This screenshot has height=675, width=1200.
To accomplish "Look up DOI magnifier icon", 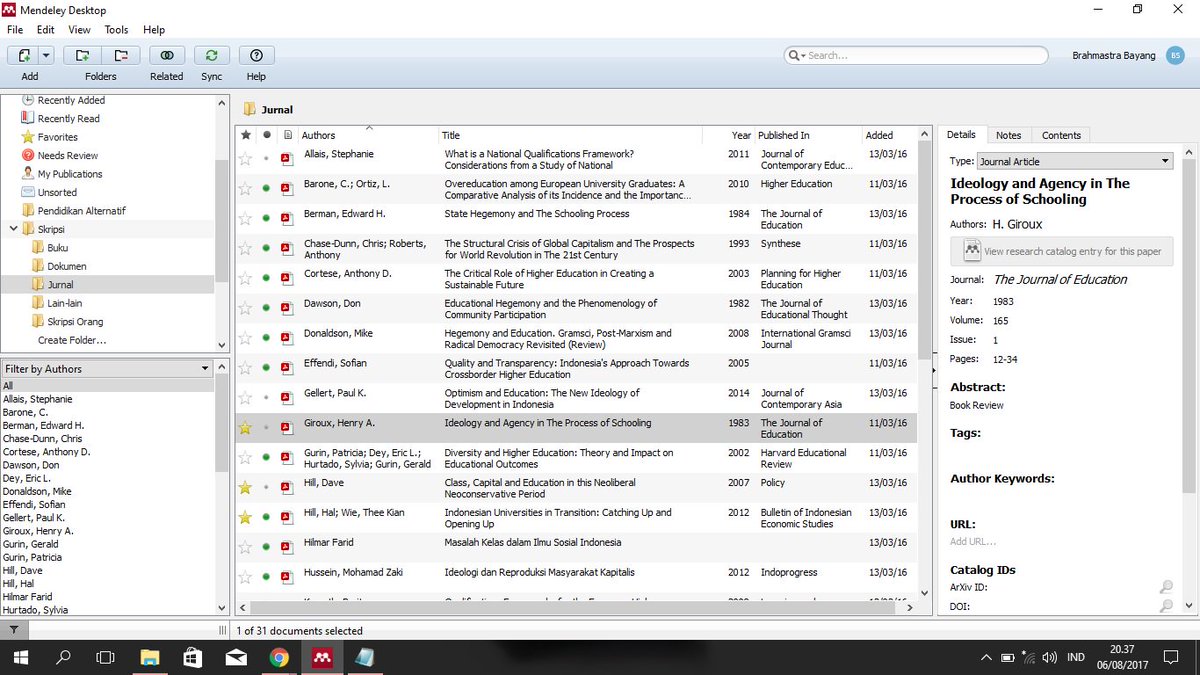I will pos(1166,606).
